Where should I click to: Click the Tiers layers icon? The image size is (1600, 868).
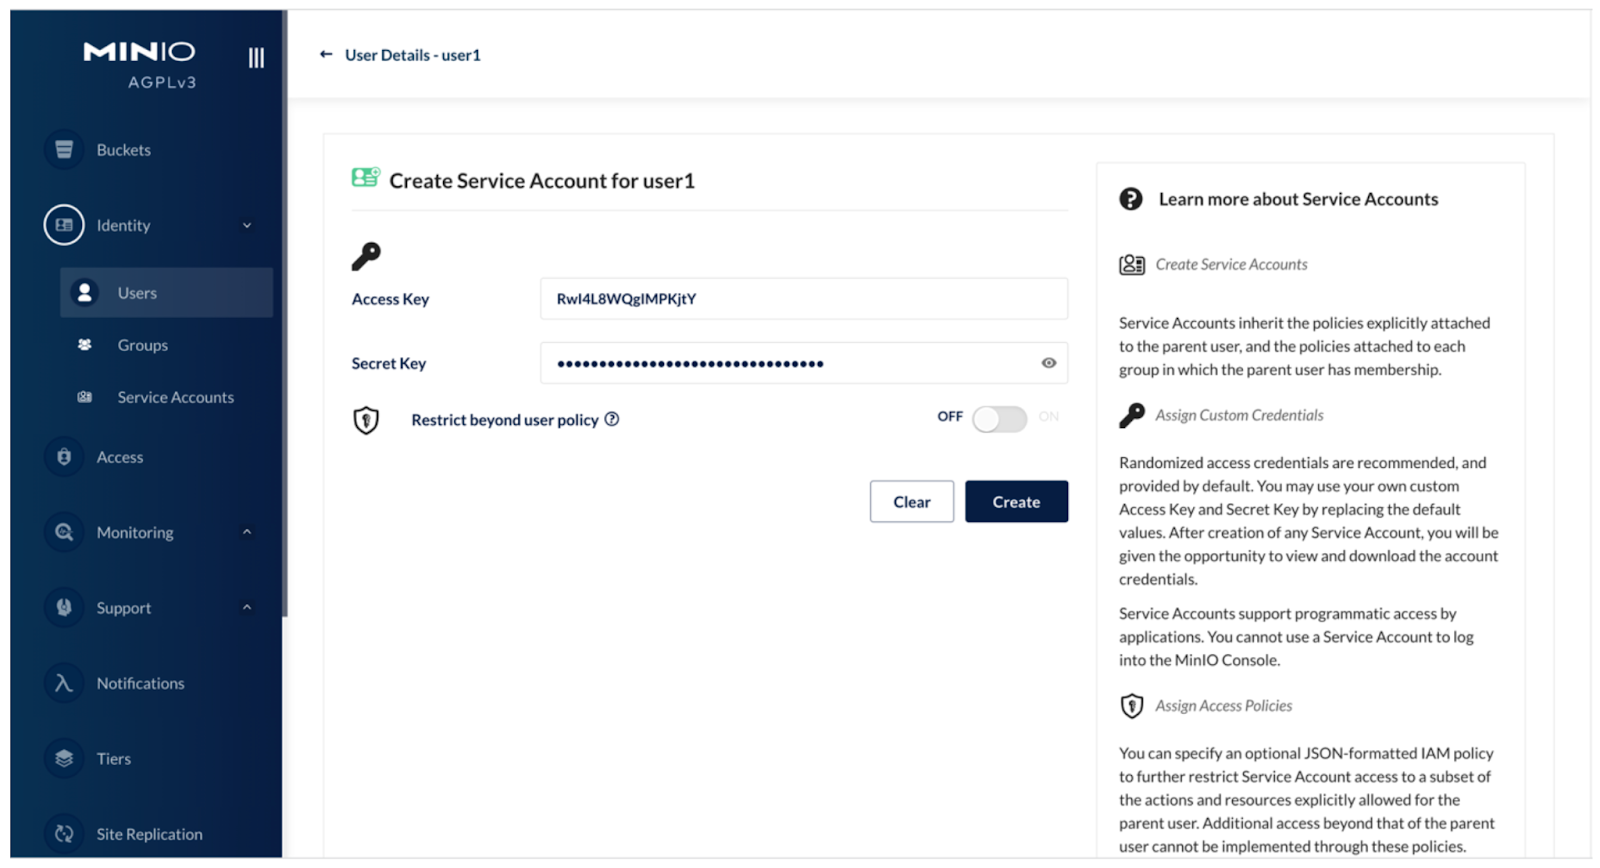click(x=64, y=758)
